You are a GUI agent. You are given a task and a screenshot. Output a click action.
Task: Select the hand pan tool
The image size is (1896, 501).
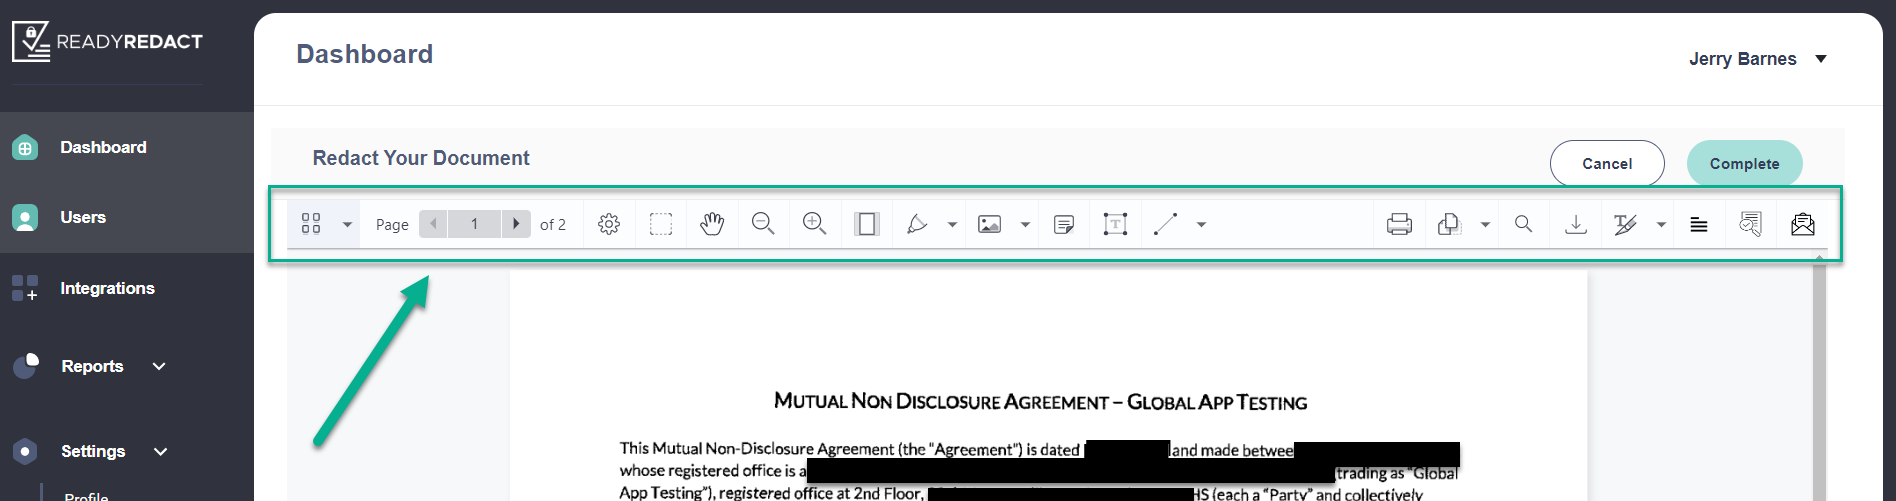(712, 224)
